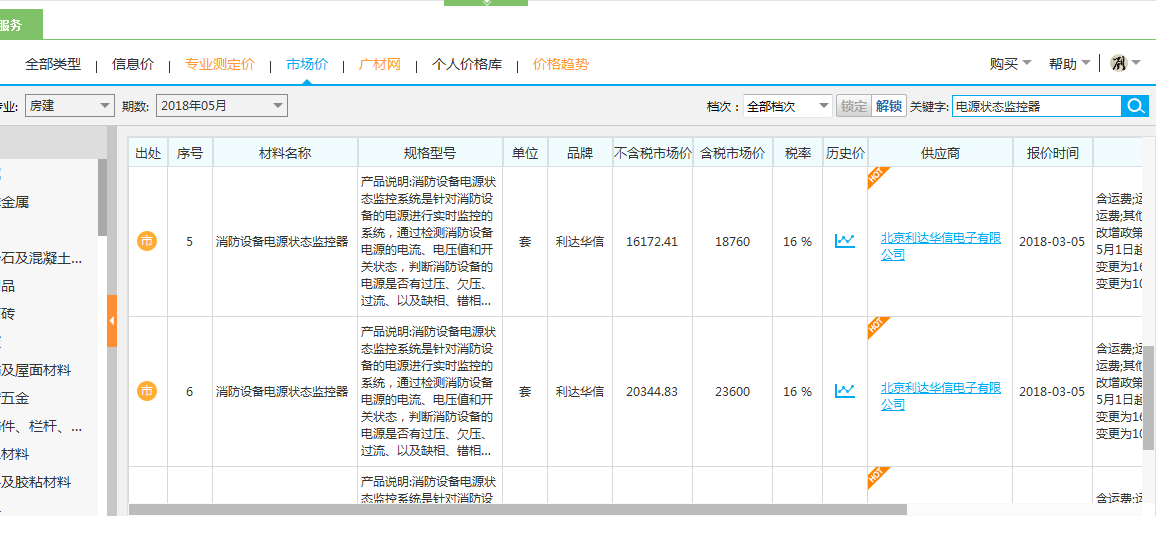1156x547 pixels.
Task: Focus the keyword field containing 电源状态监控器
Action: [x=1037, y=106]
